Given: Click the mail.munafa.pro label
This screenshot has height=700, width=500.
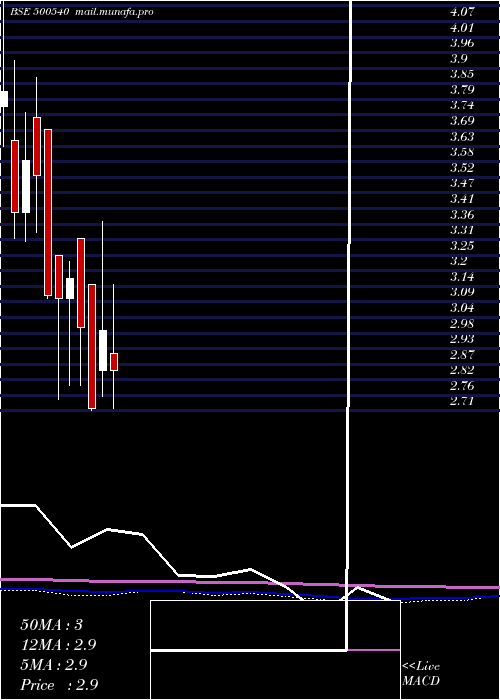Looking at the screenshot, I should (113, 12).
